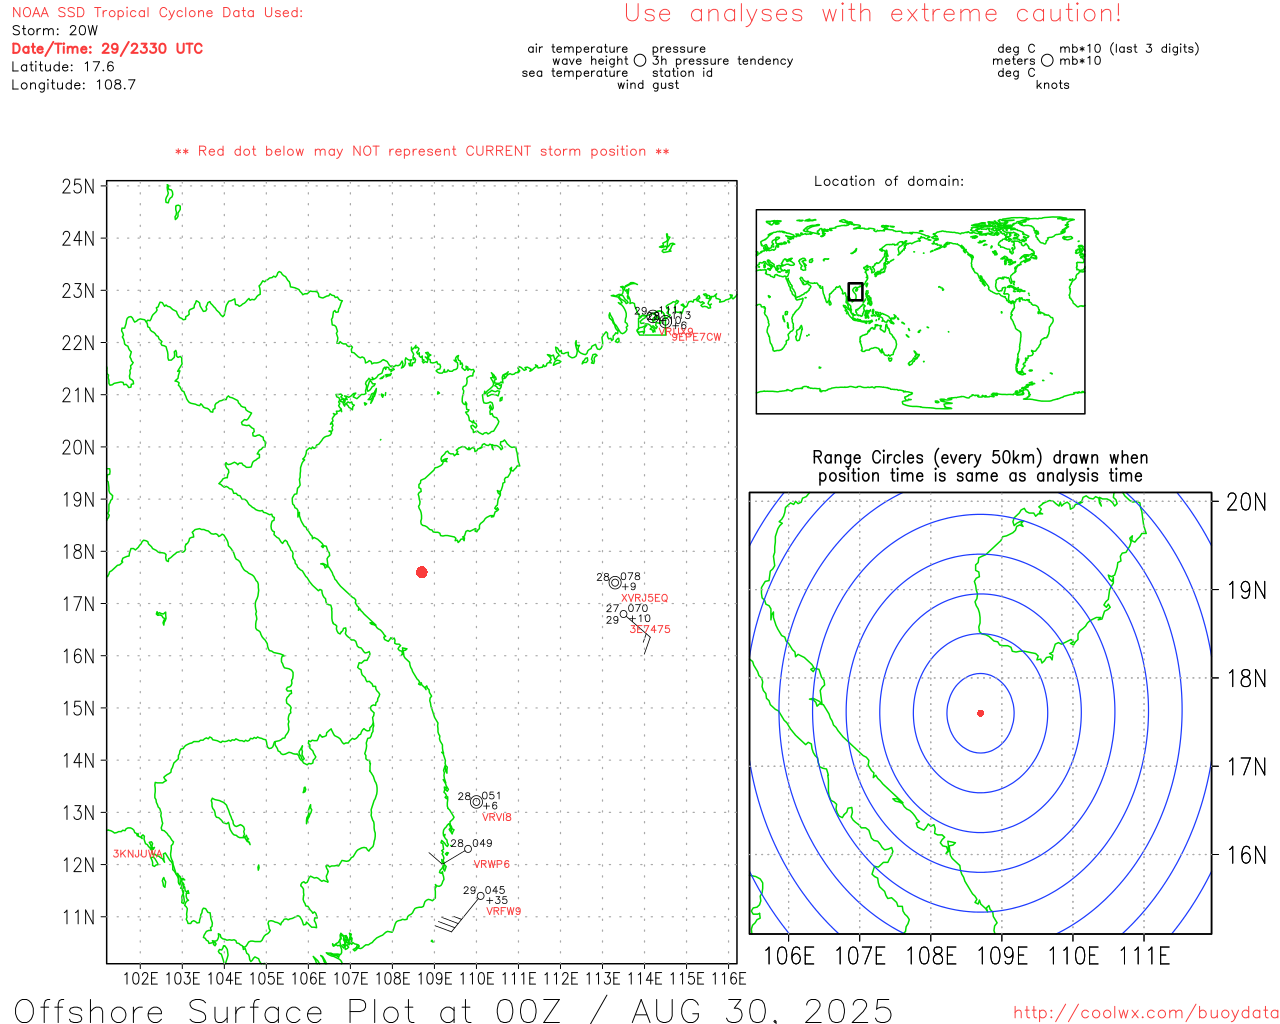
Task: Click the red dot disclaimer note above map
Action: [x=422, y=151]
